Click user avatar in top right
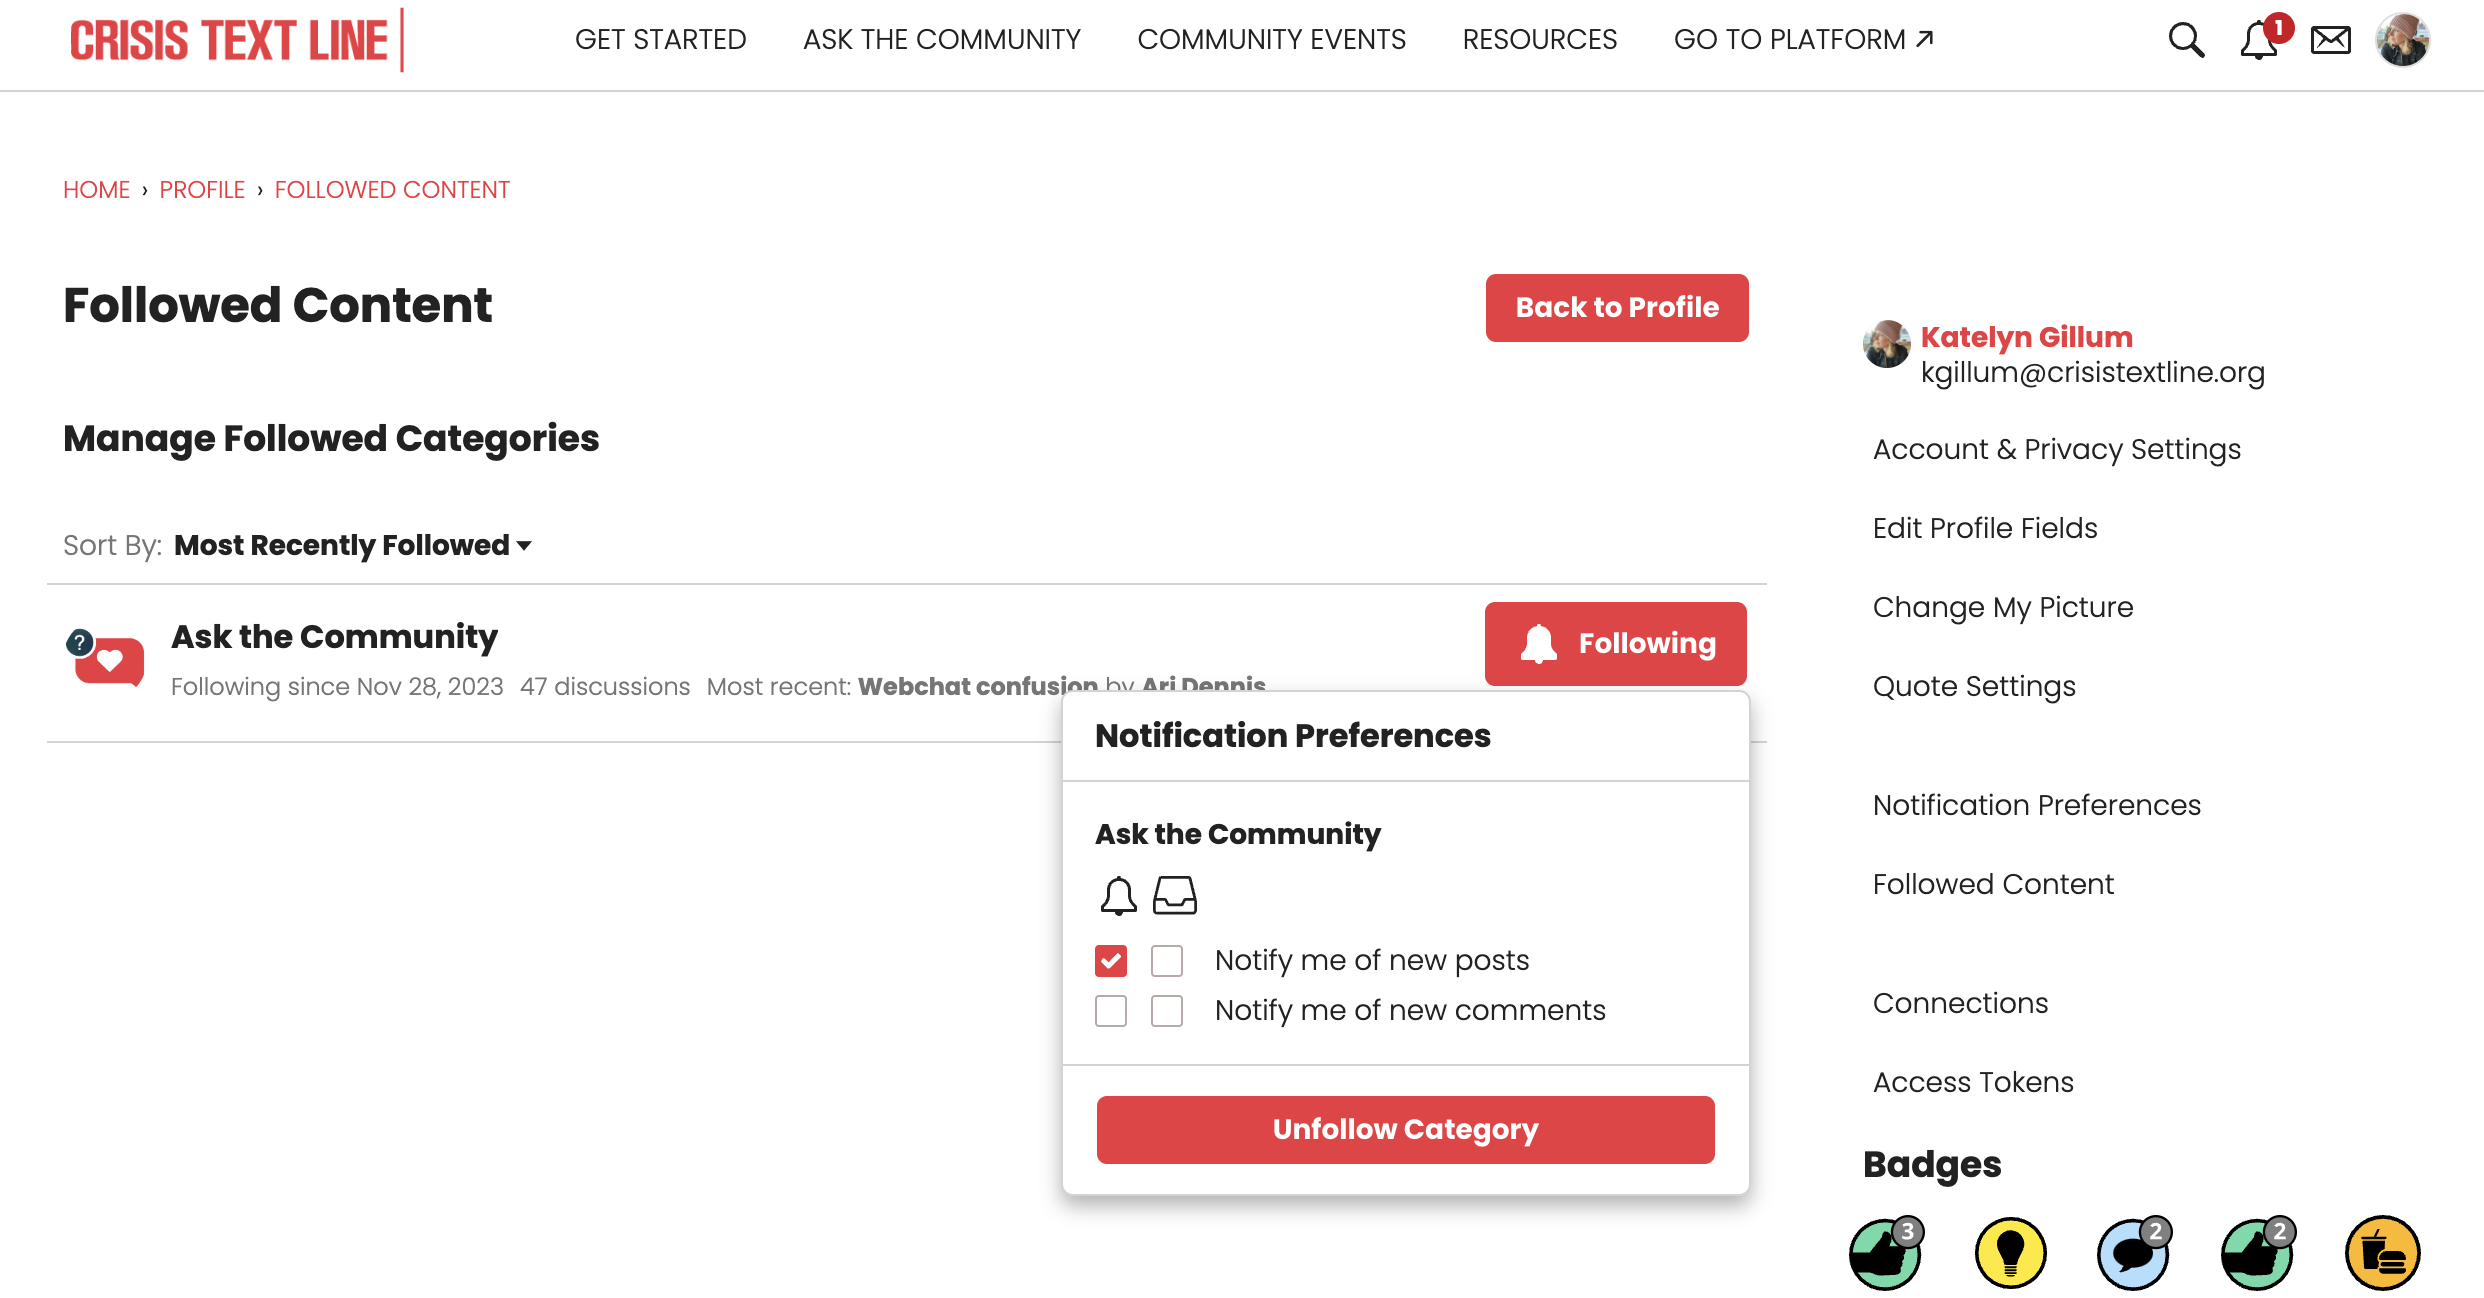Image resolution: width=2484 pixels, height=1298 pixels. click(x=2403, y=40)
